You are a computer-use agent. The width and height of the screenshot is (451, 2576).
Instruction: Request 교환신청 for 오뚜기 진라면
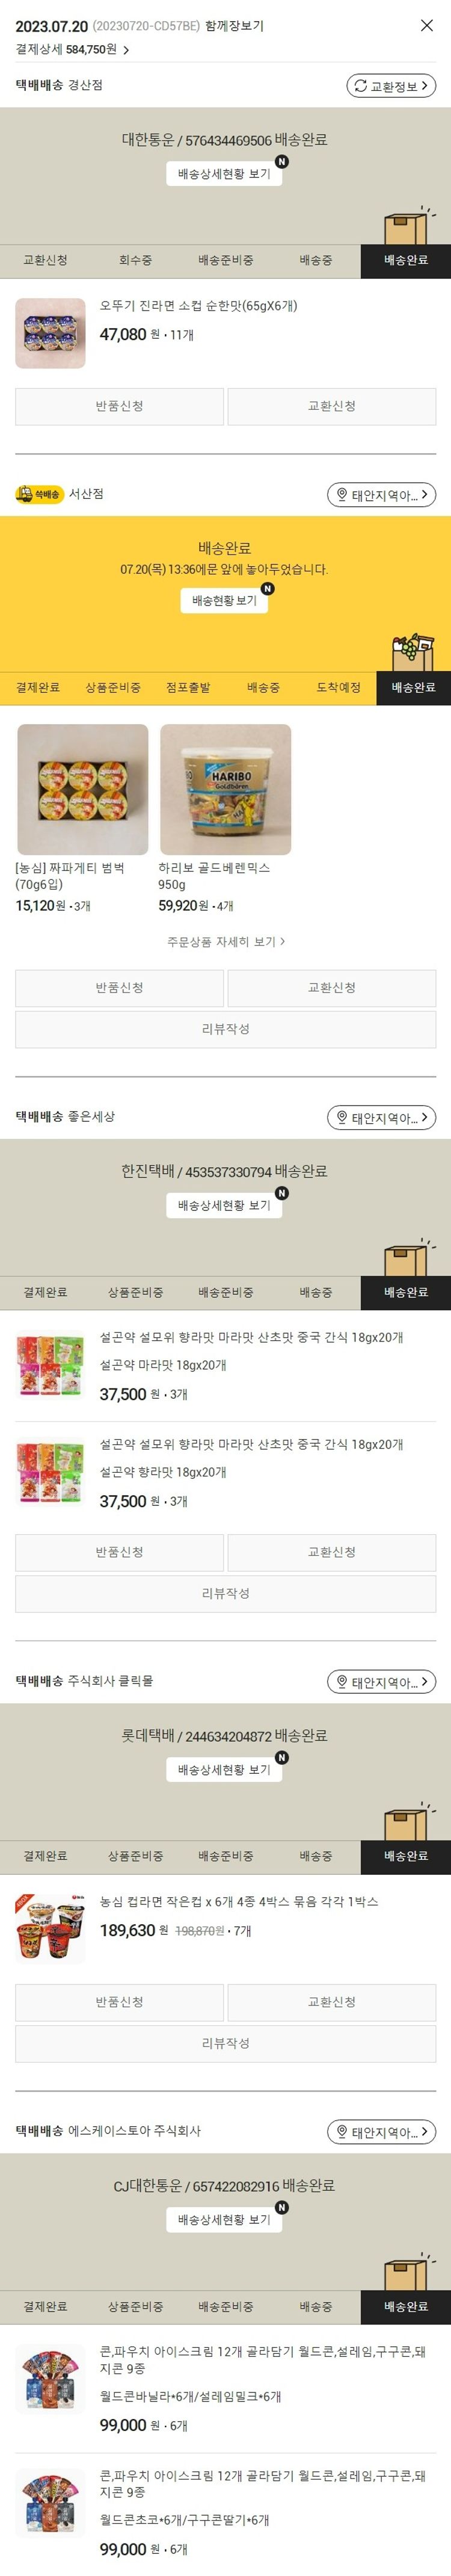[x=331, y=406]
